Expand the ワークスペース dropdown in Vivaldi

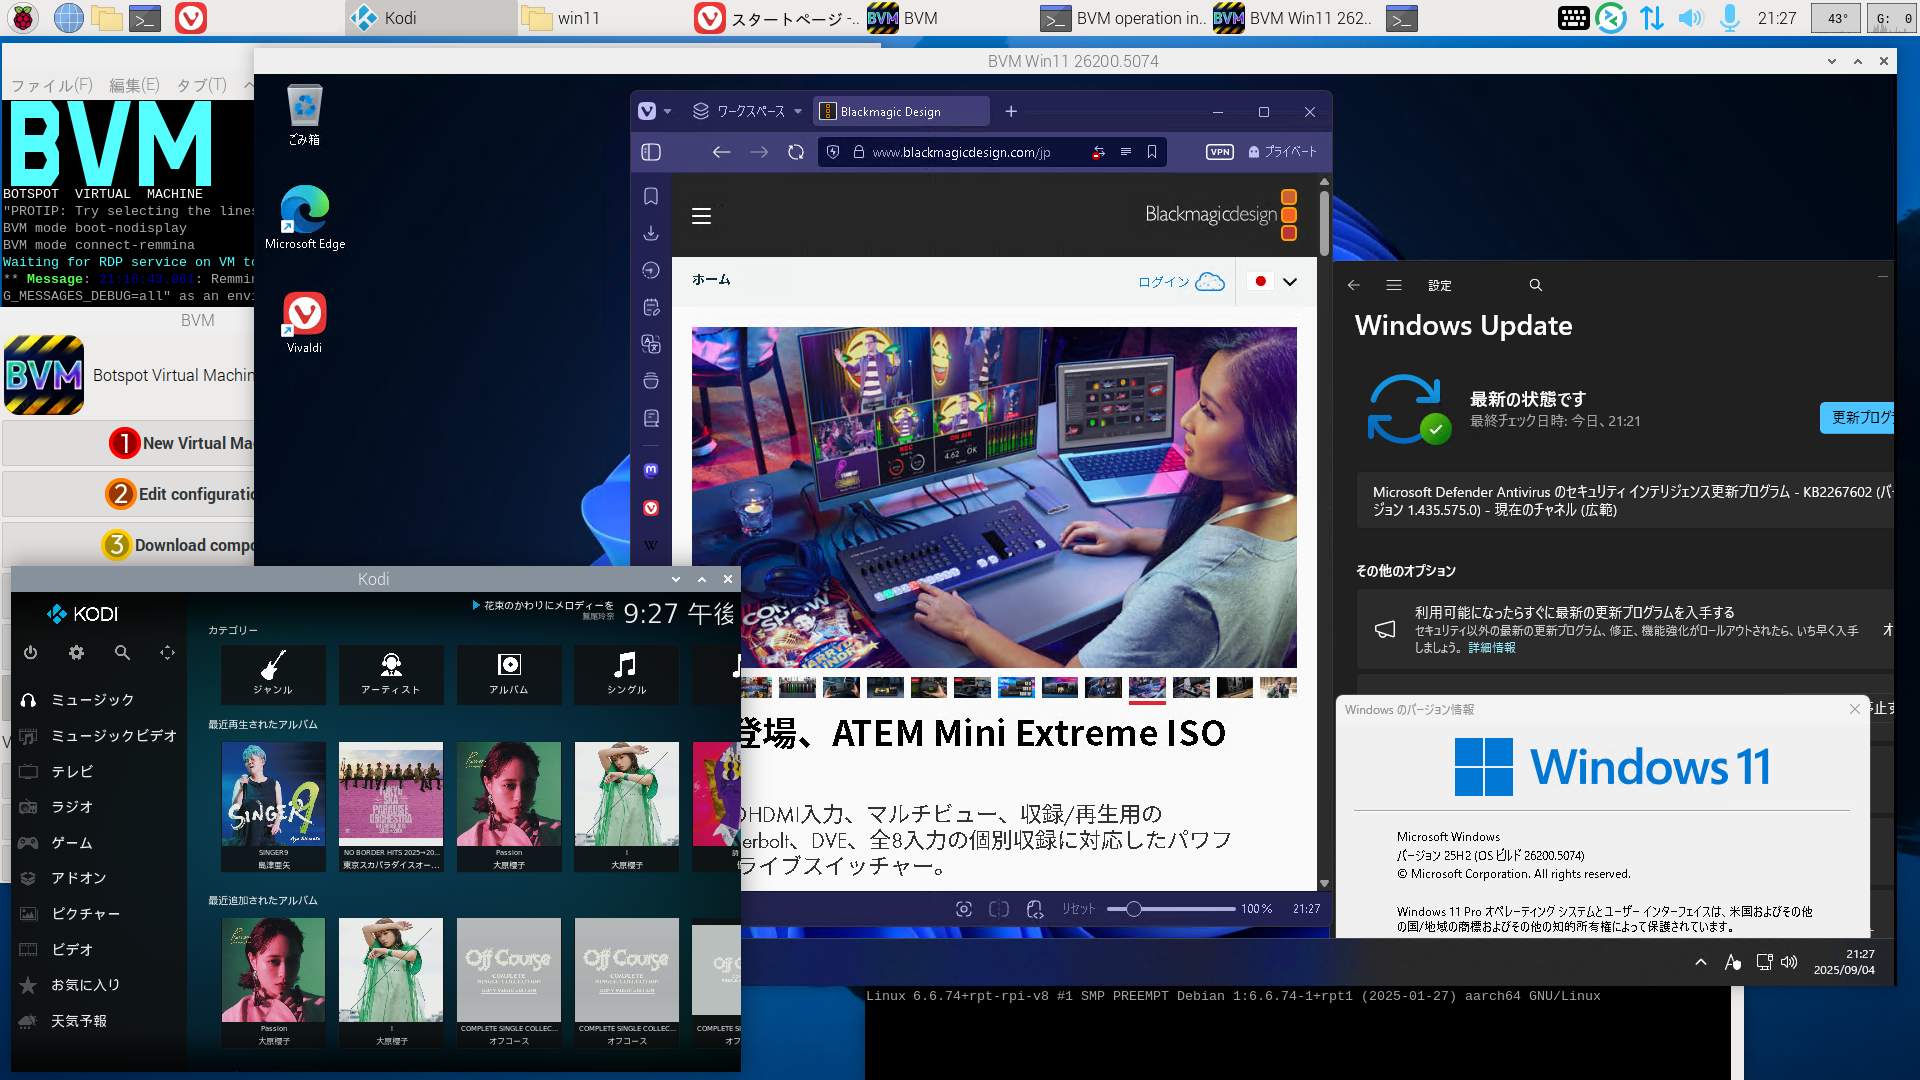747,111
